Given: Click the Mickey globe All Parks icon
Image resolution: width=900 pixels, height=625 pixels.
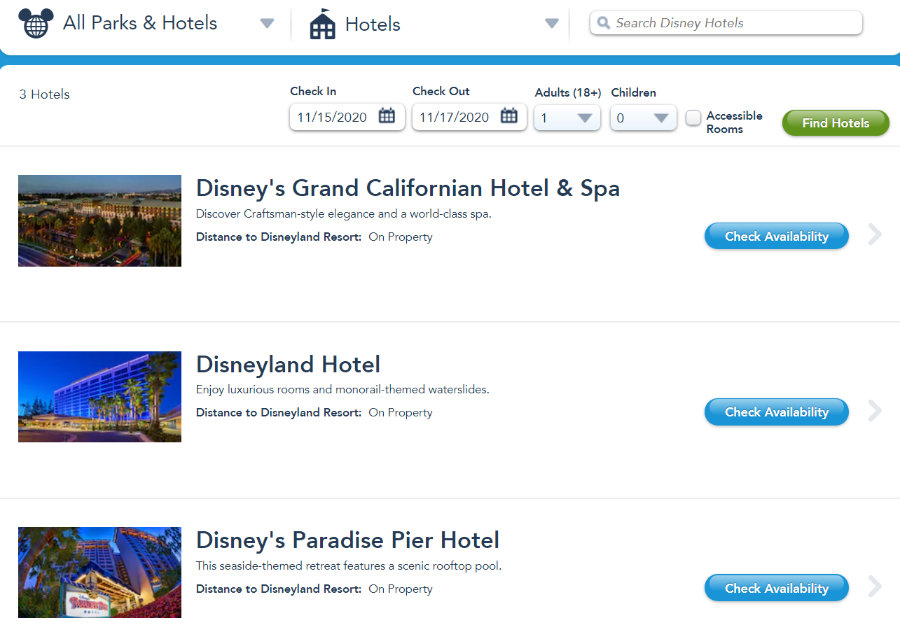Looking at the screenshot, I should click(35, 23).
